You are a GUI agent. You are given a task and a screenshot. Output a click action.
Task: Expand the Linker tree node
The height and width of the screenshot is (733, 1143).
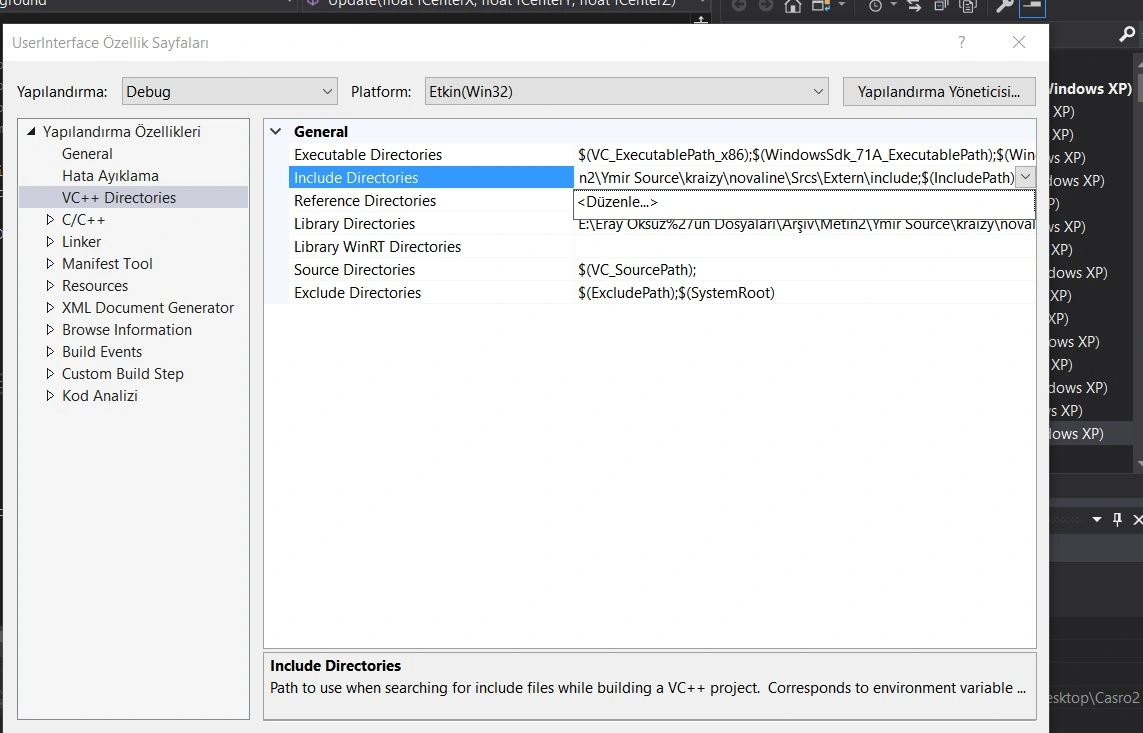[51, 242]
